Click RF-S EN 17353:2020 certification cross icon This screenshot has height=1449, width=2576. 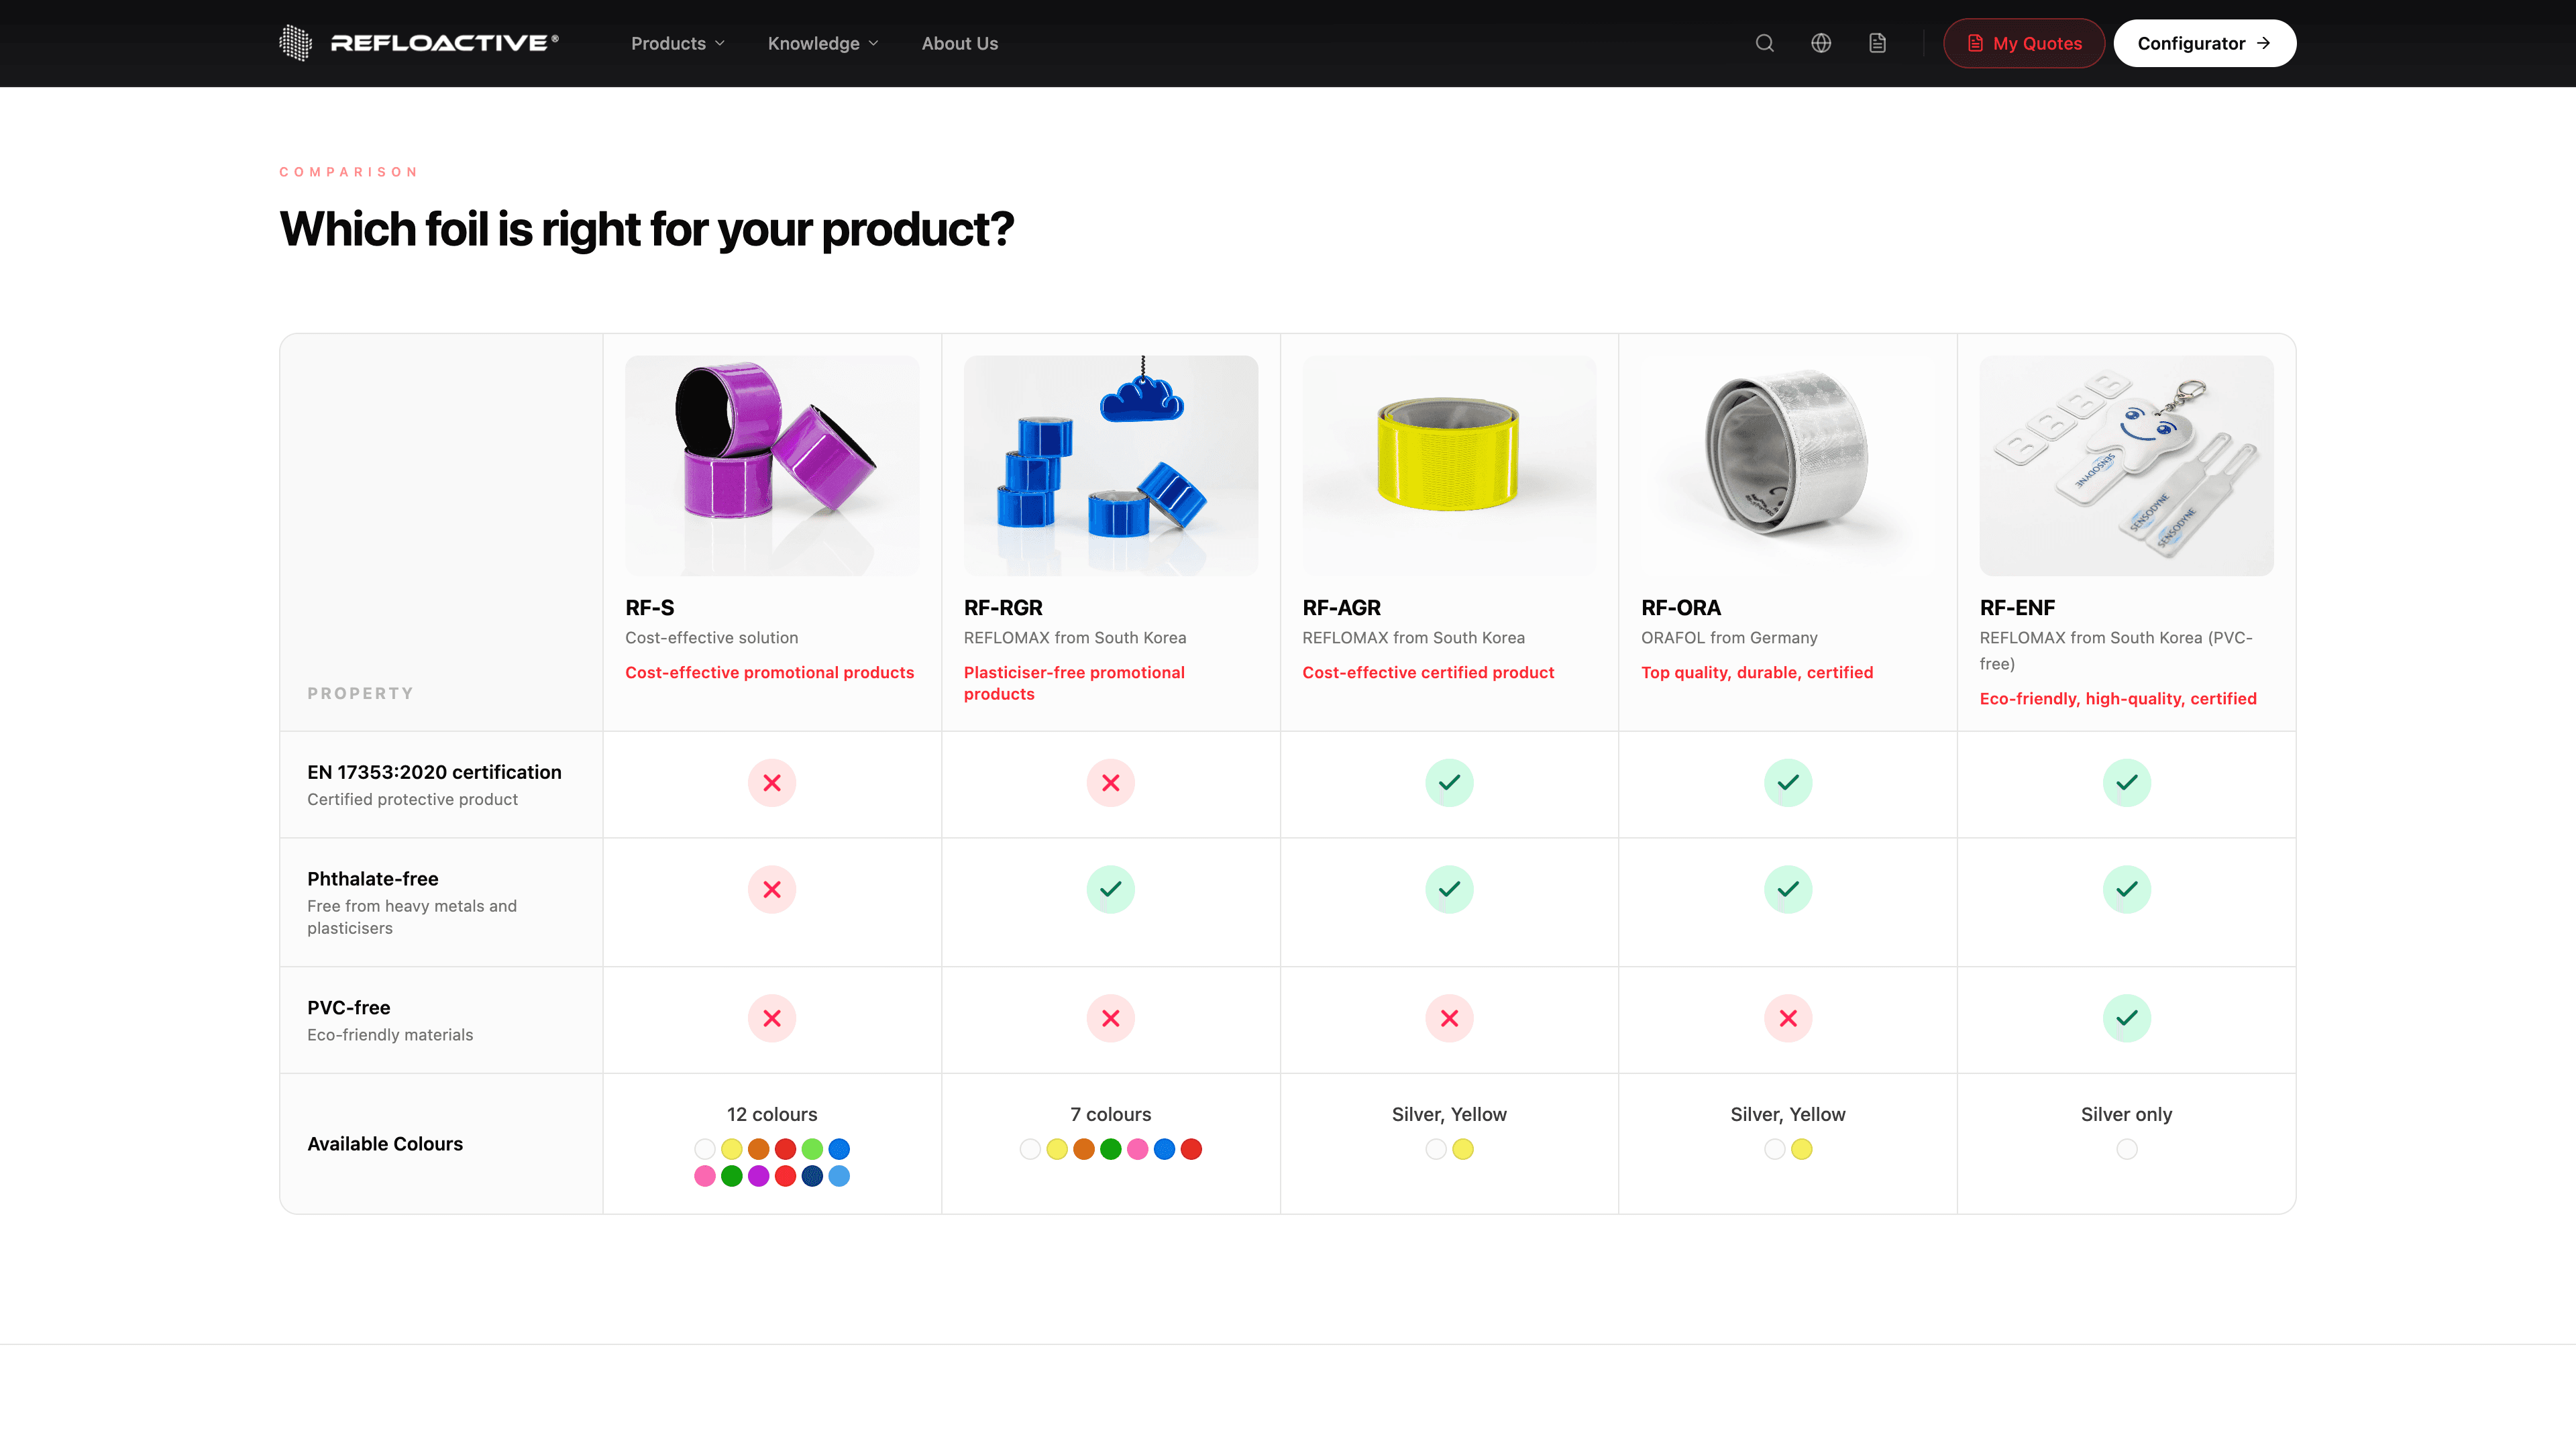tap(772, 783)
